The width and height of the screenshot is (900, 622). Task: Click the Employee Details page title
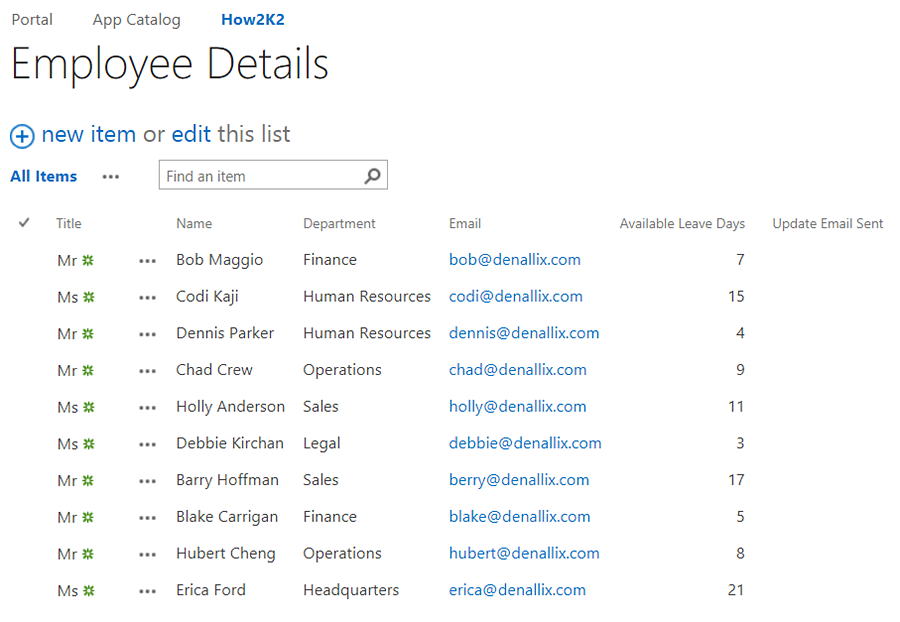point(169,65)
